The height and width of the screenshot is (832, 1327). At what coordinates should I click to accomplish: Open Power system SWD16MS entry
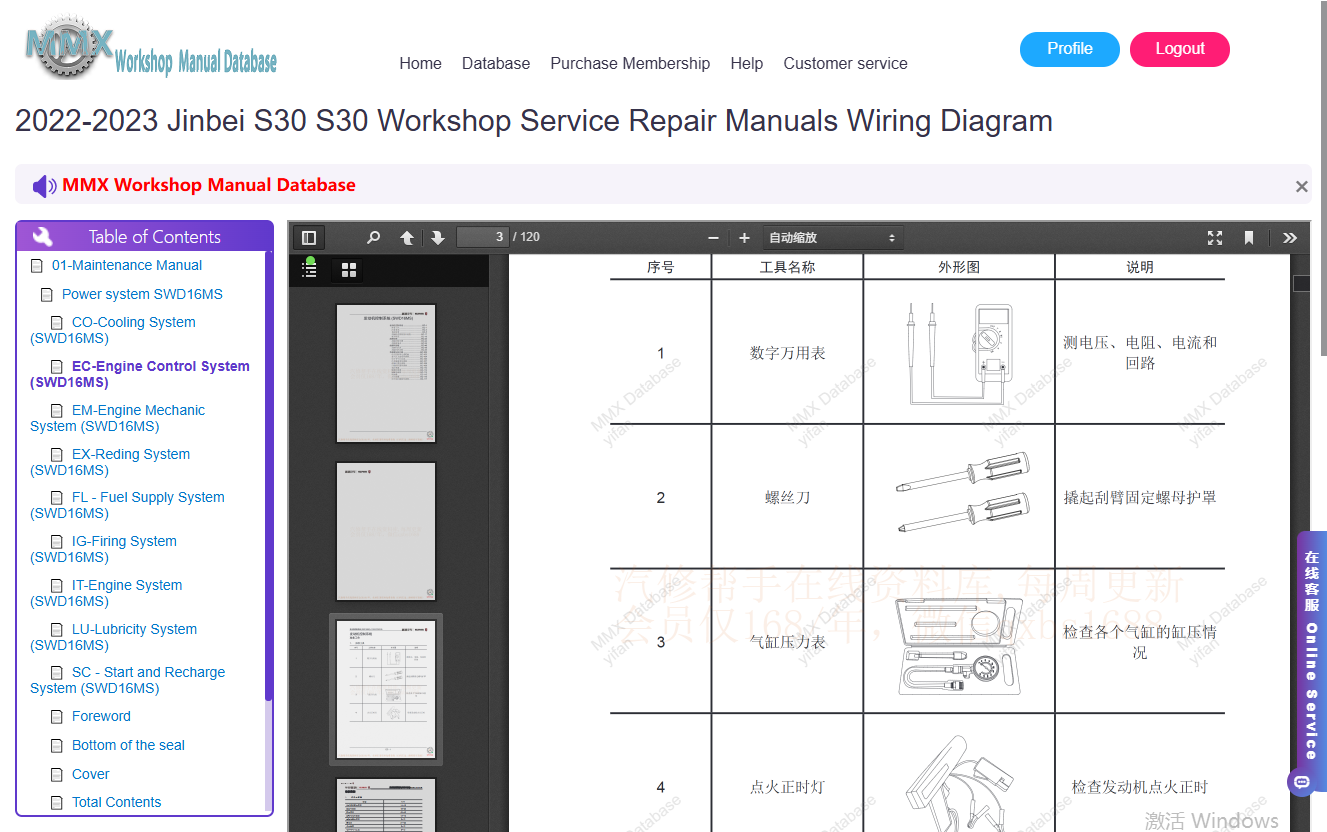(x=142, y=294)
